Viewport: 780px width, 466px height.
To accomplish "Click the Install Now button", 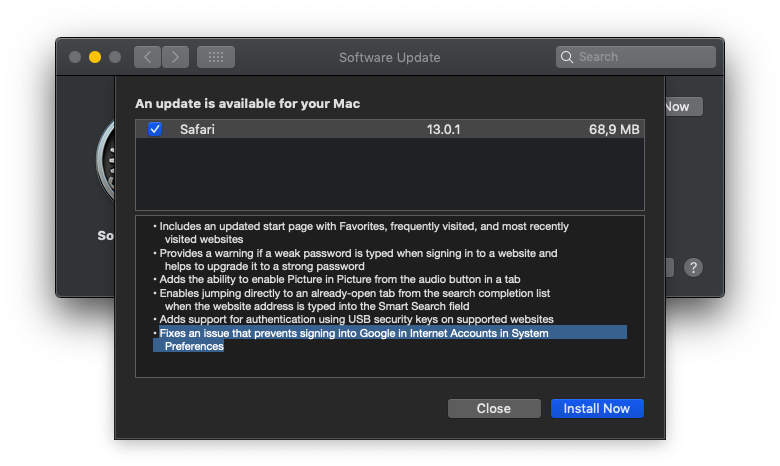I will pyautogui.click(x=597, y=408).
